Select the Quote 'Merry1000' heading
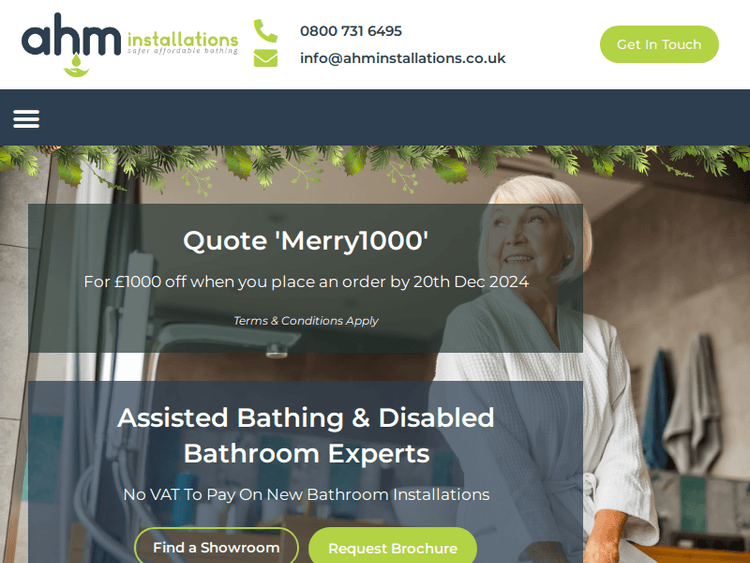This screenshot has width=750, height=563. click(306, 240)
